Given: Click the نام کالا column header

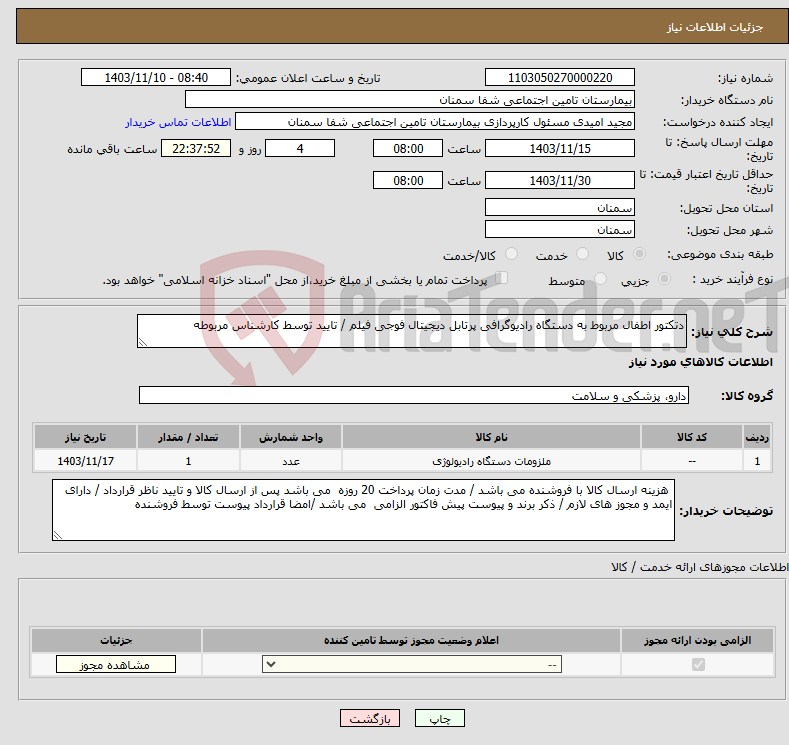Looking at the screenshot, I should coord(491,438).
